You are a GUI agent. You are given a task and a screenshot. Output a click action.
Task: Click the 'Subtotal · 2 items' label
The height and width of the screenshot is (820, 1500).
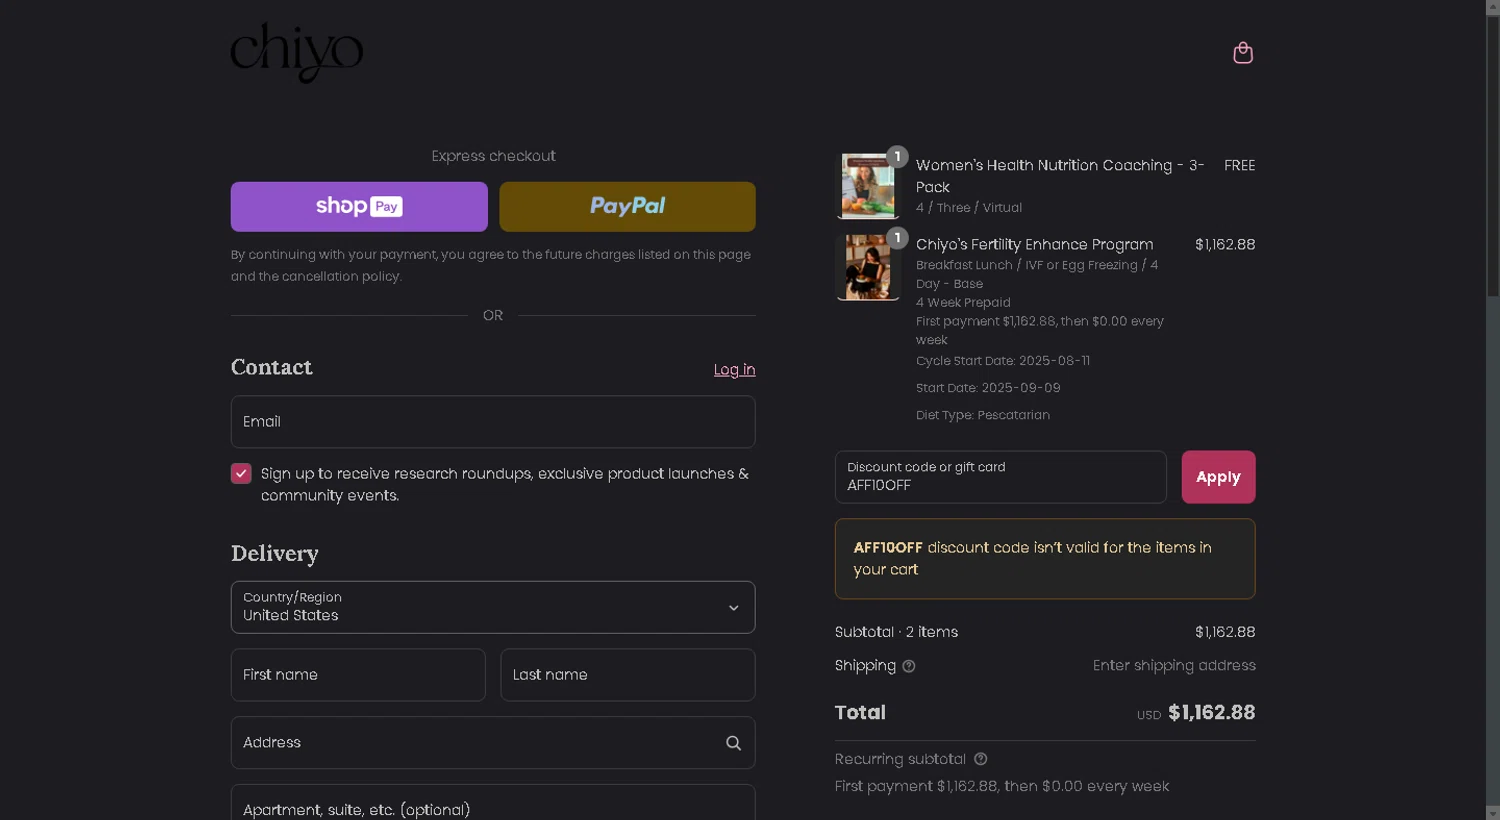[896, 632]
